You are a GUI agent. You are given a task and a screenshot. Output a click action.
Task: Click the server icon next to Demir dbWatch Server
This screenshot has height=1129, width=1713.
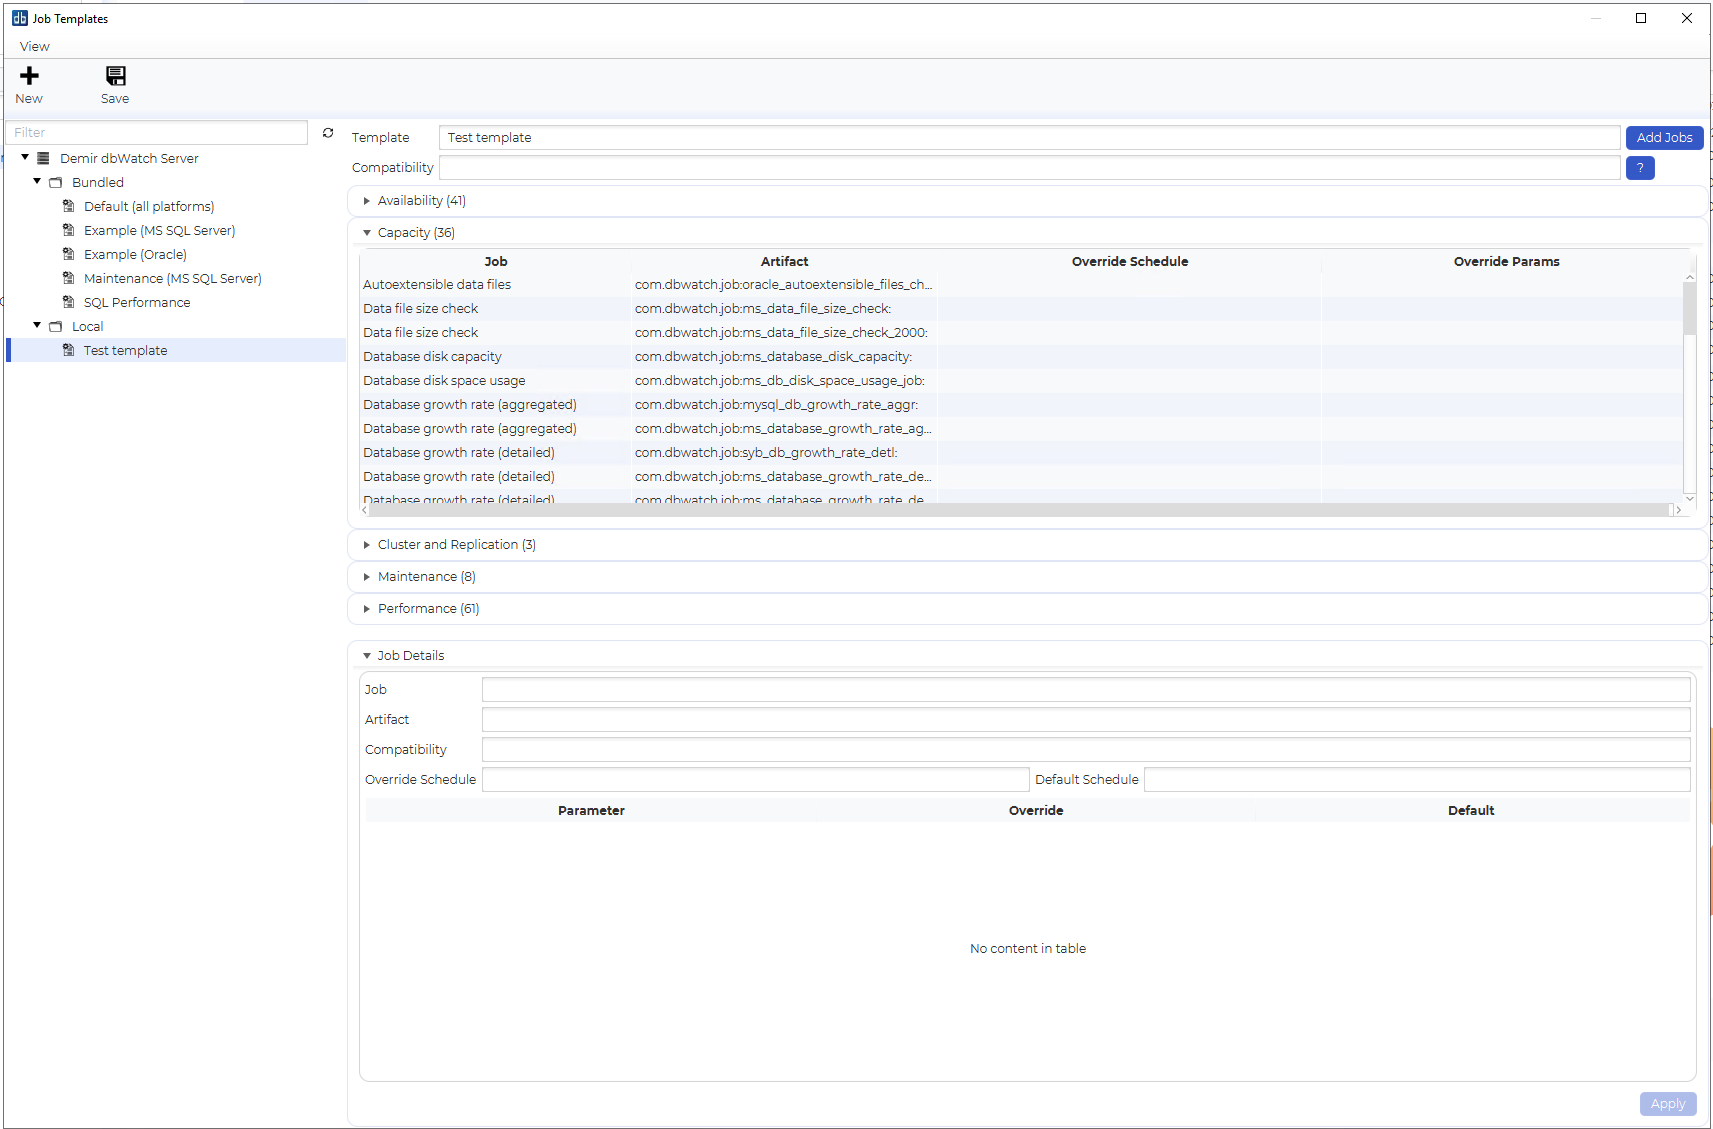point(43,158)
